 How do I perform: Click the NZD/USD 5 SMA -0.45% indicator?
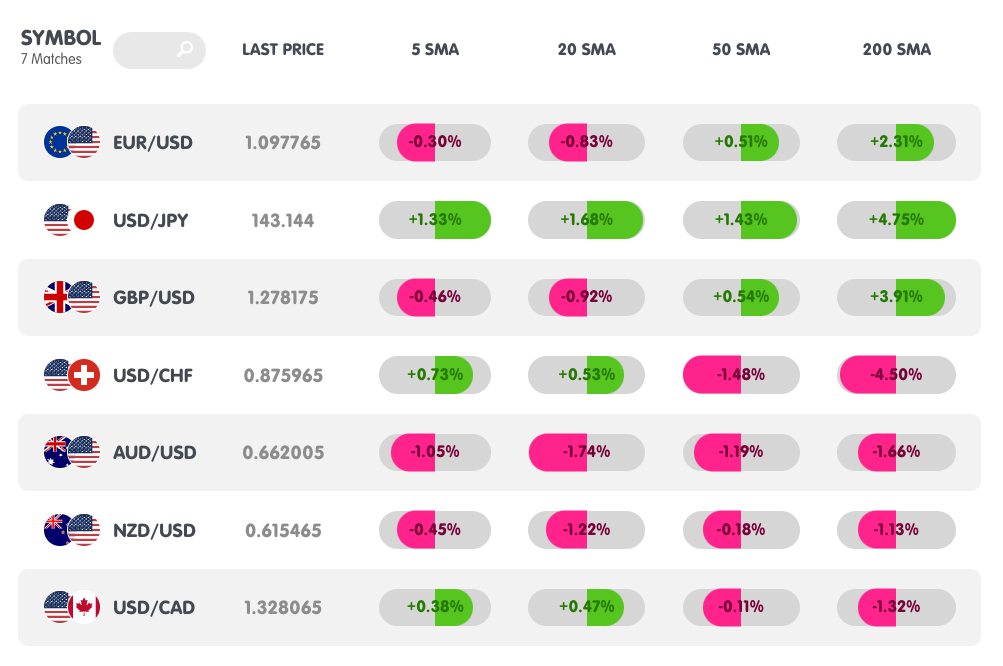coord(435,530)
